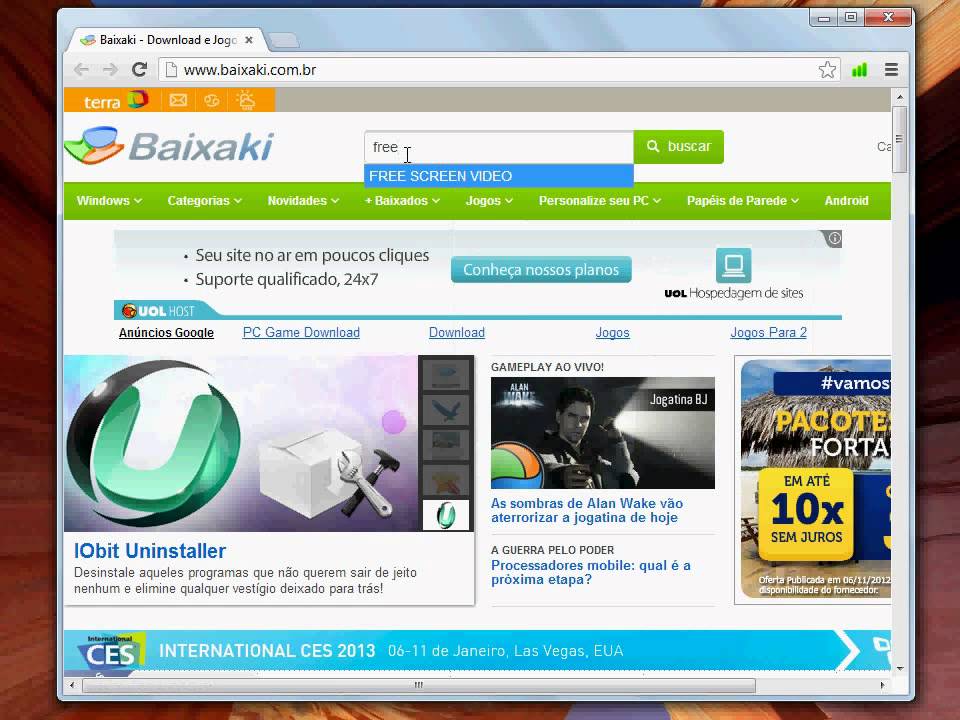Minimize the Chrome window

tap(824, 18)
